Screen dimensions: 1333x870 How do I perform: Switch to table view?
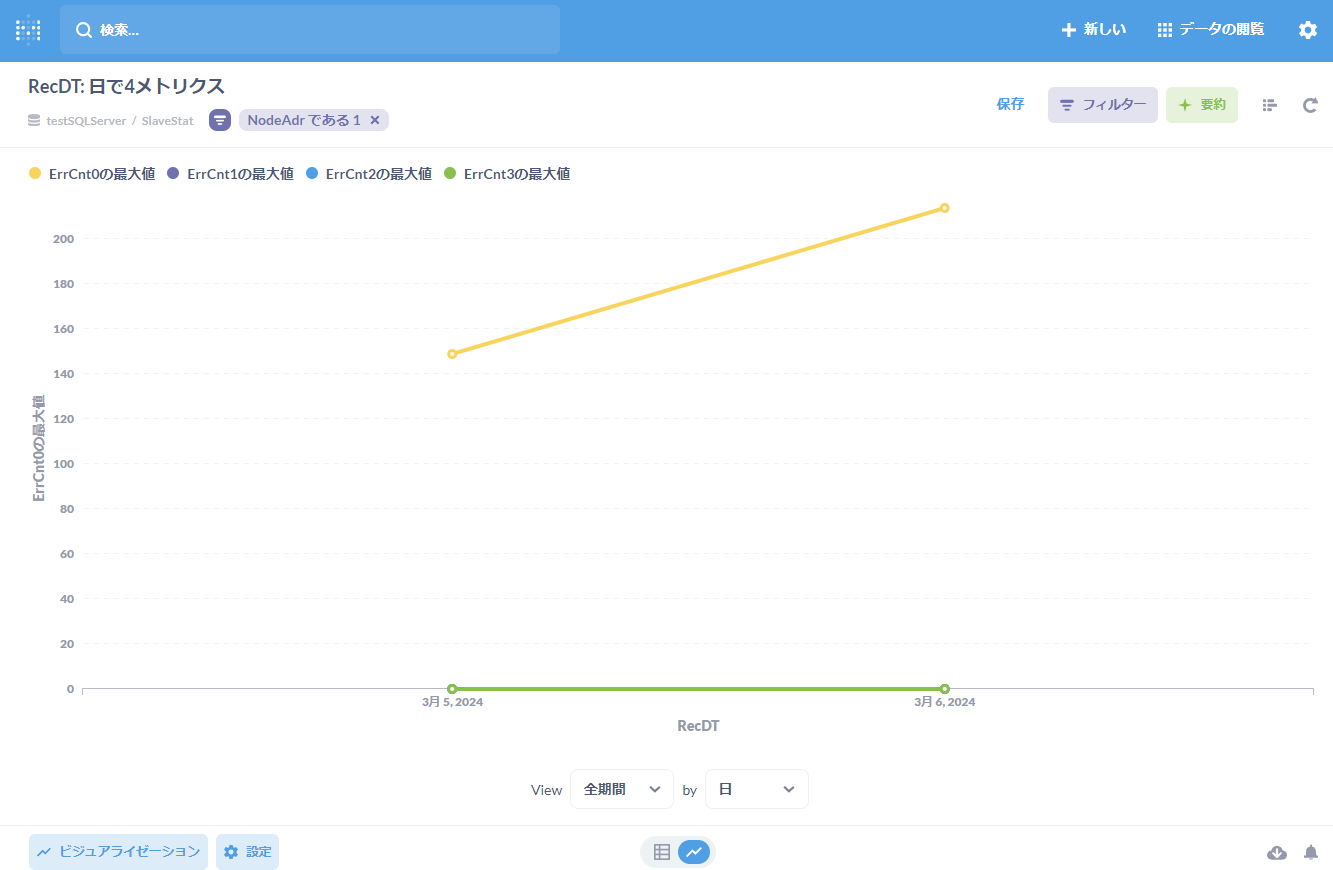(x=661, y=852)
